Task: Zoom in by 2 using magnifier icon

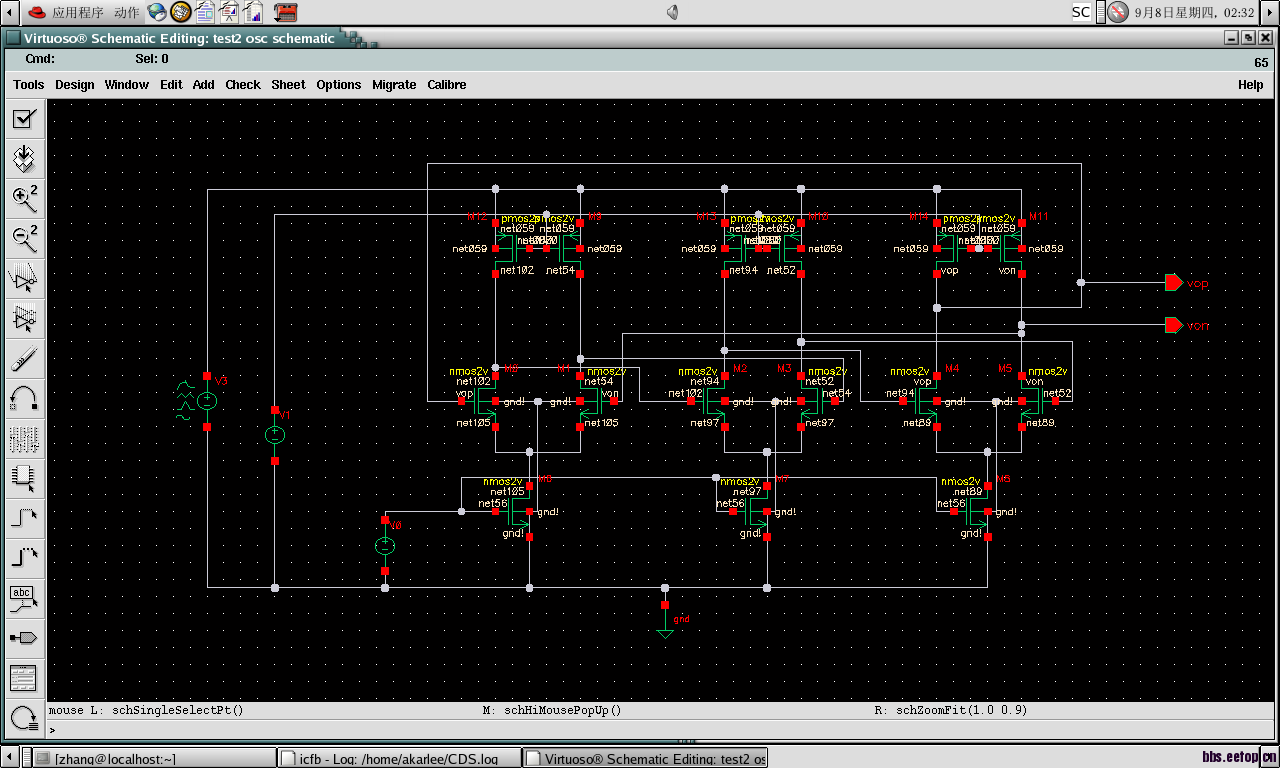Action: coord(24,198)
